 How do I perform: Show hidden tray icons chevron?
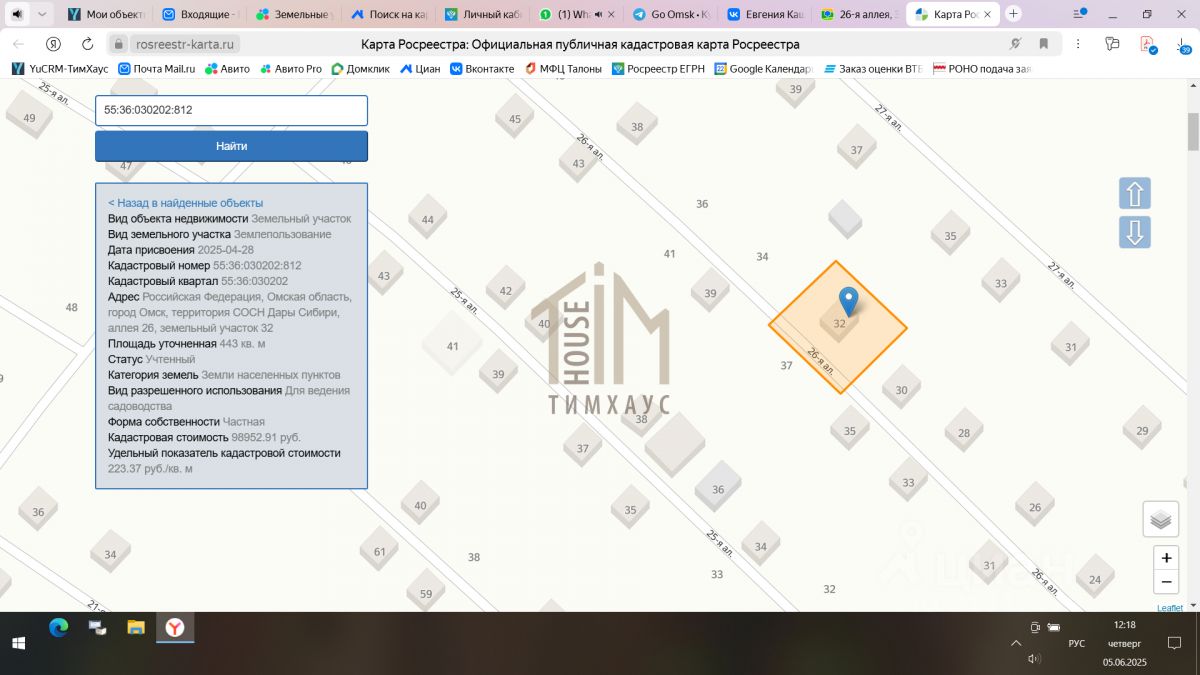(1016, 643)
